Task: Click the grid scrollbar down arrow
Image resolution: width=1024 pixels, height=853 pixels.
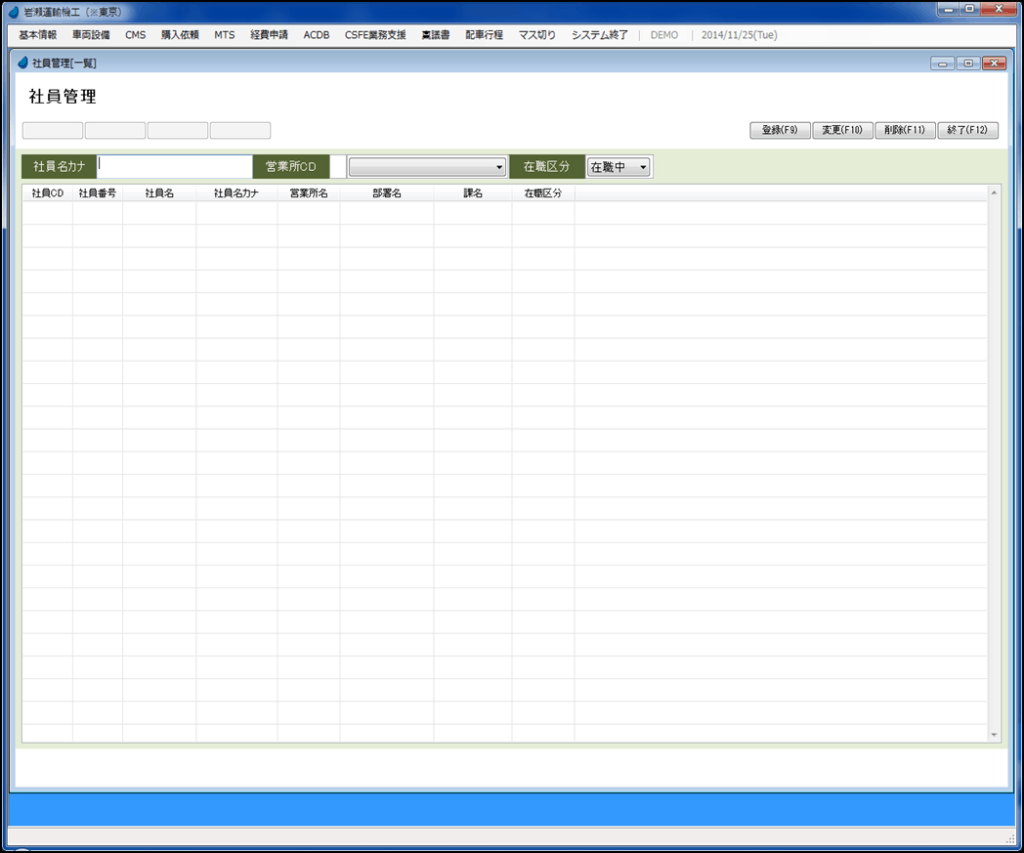Action: tap(993, 735)
